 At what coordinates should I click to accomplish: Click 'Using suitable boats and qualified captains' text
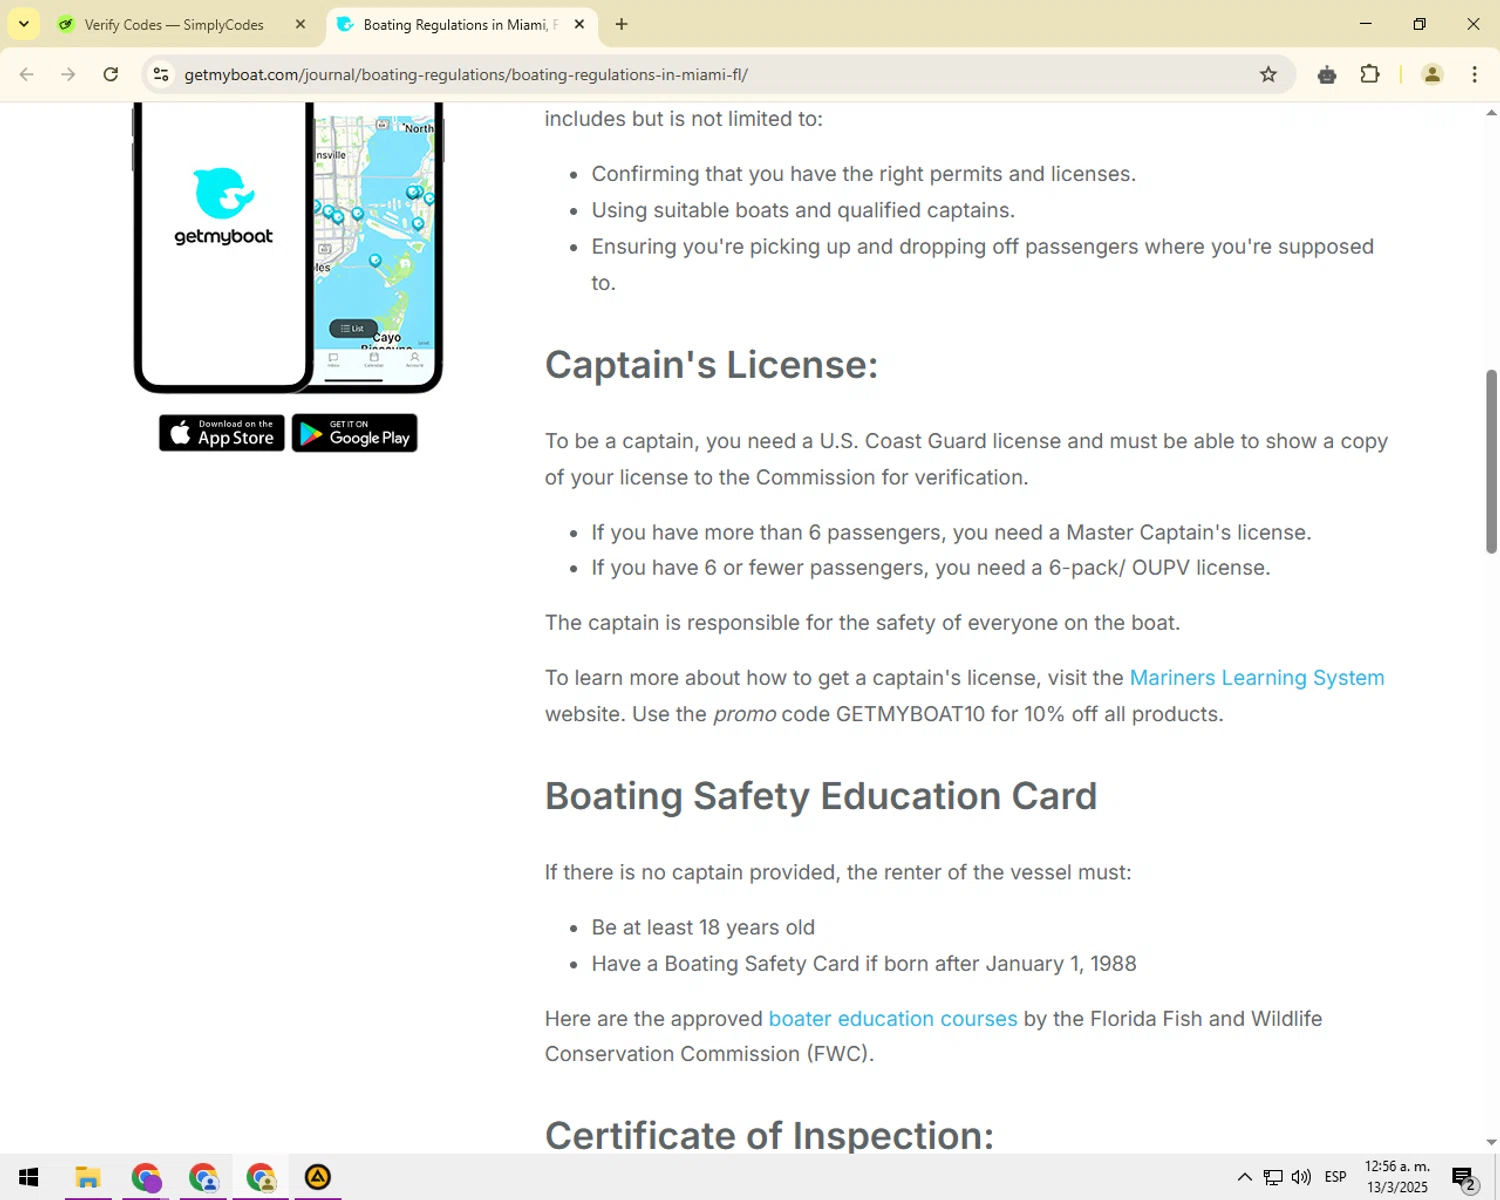coord(803,210)
